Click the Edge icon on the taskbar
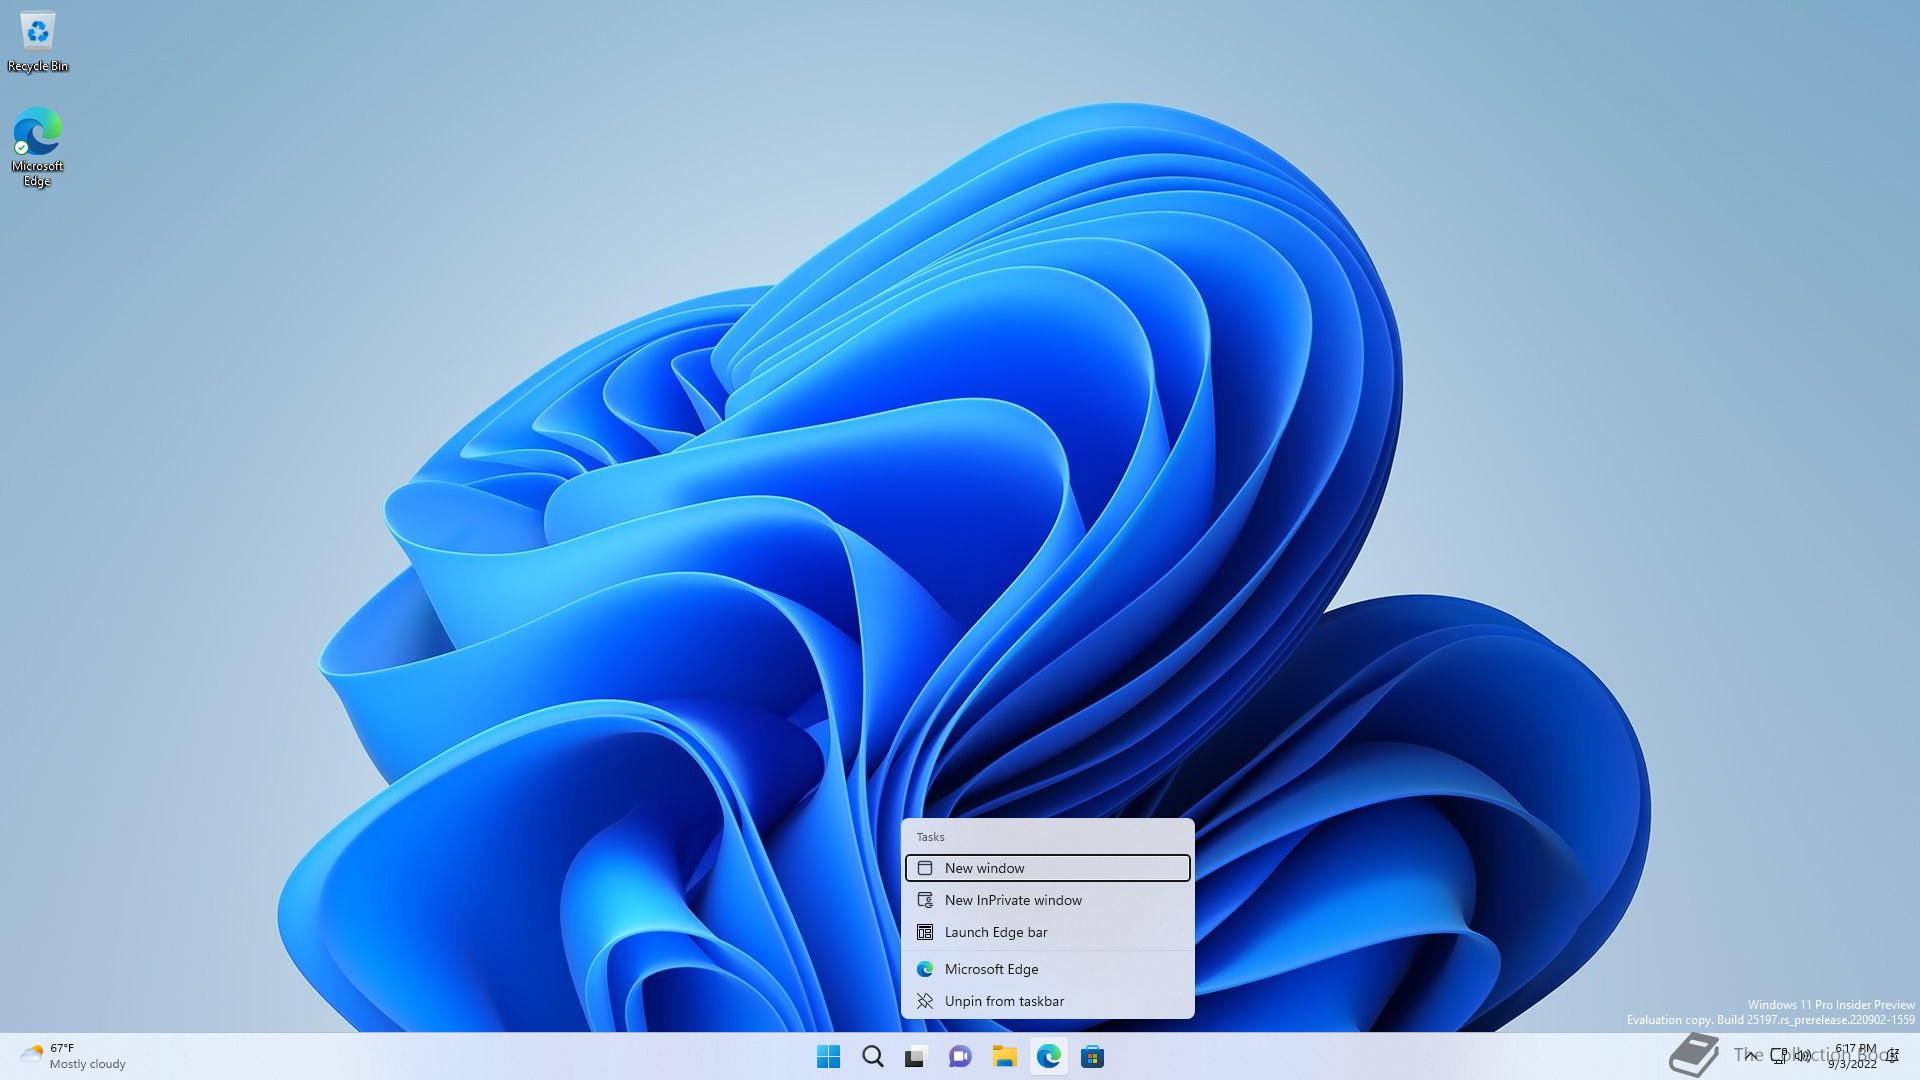 (x=1048, y=1056)
